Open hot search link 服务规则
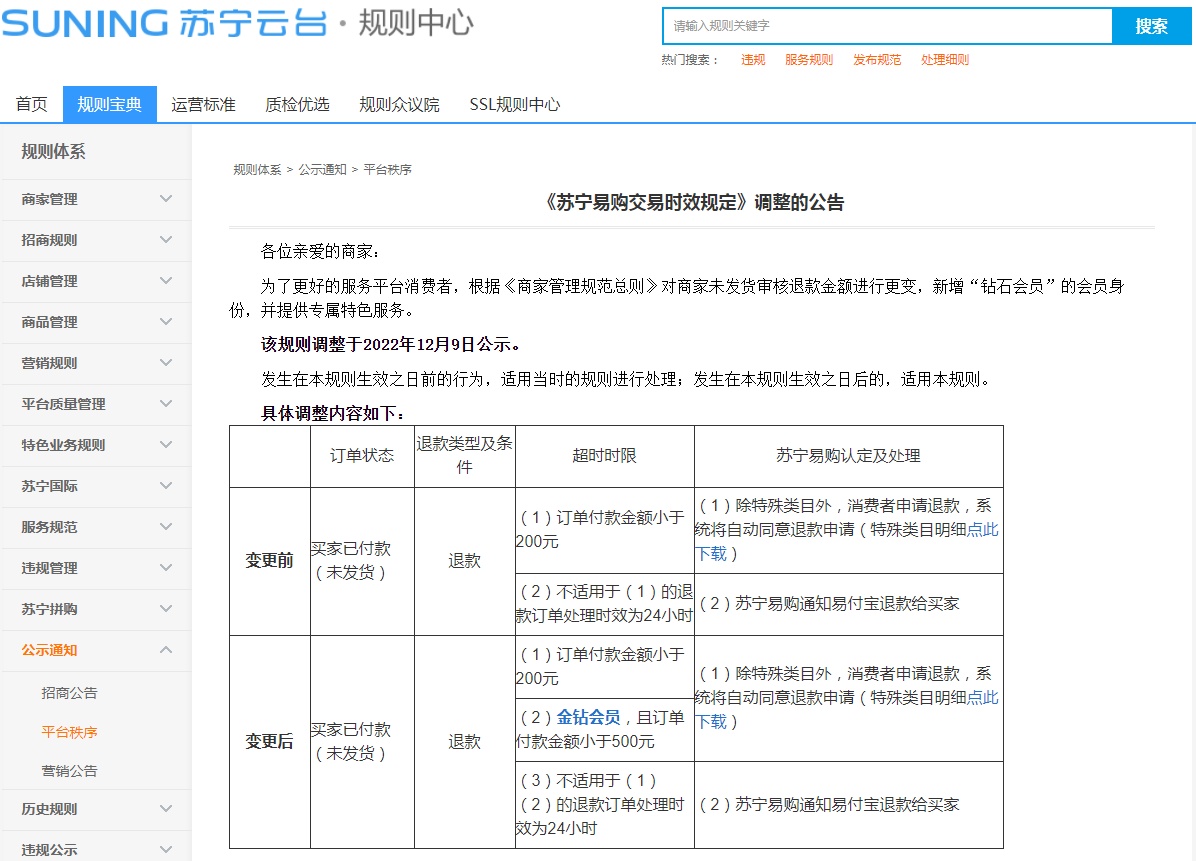The height and width of the screenshot is (861, 1196). point(809,59)
